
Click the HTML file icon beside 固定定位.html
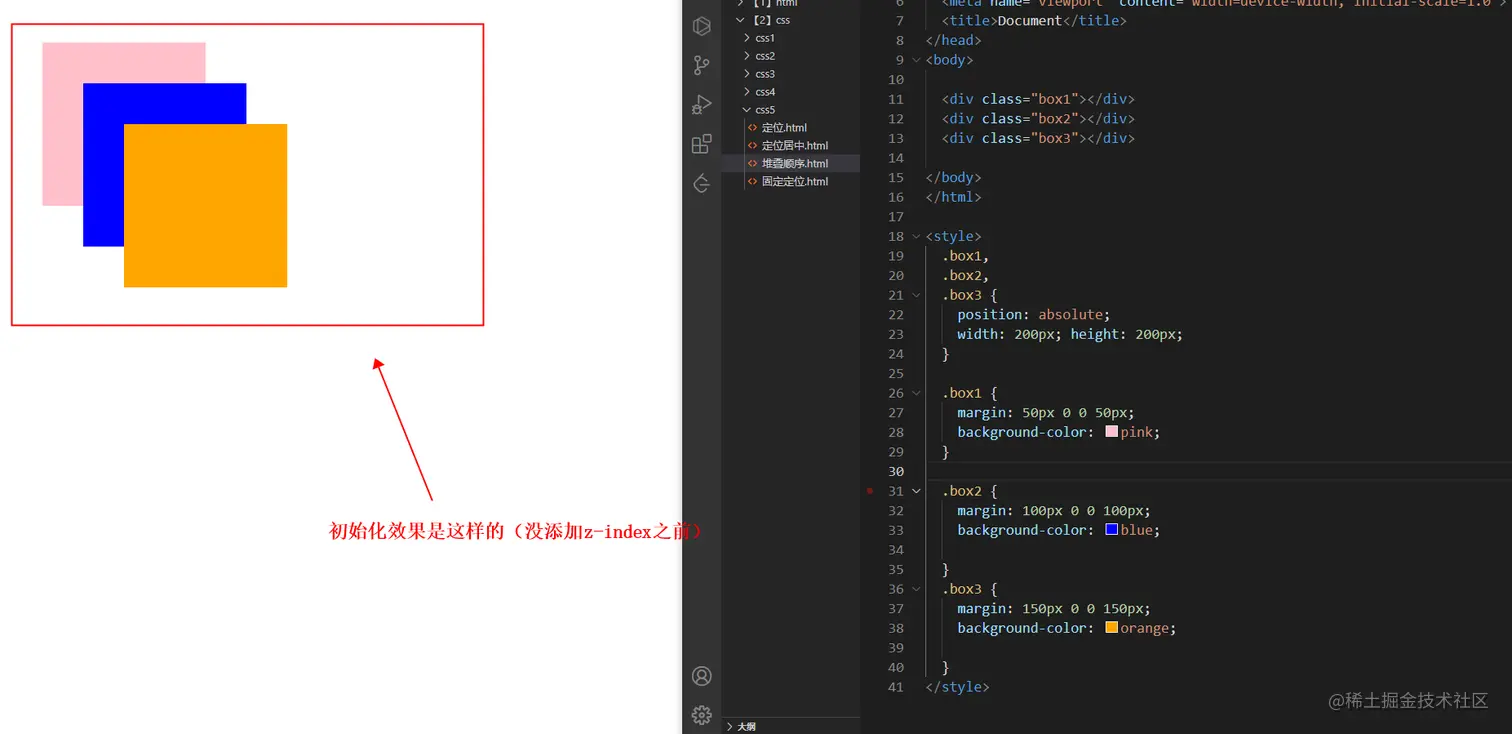click(x=753, y=182)
